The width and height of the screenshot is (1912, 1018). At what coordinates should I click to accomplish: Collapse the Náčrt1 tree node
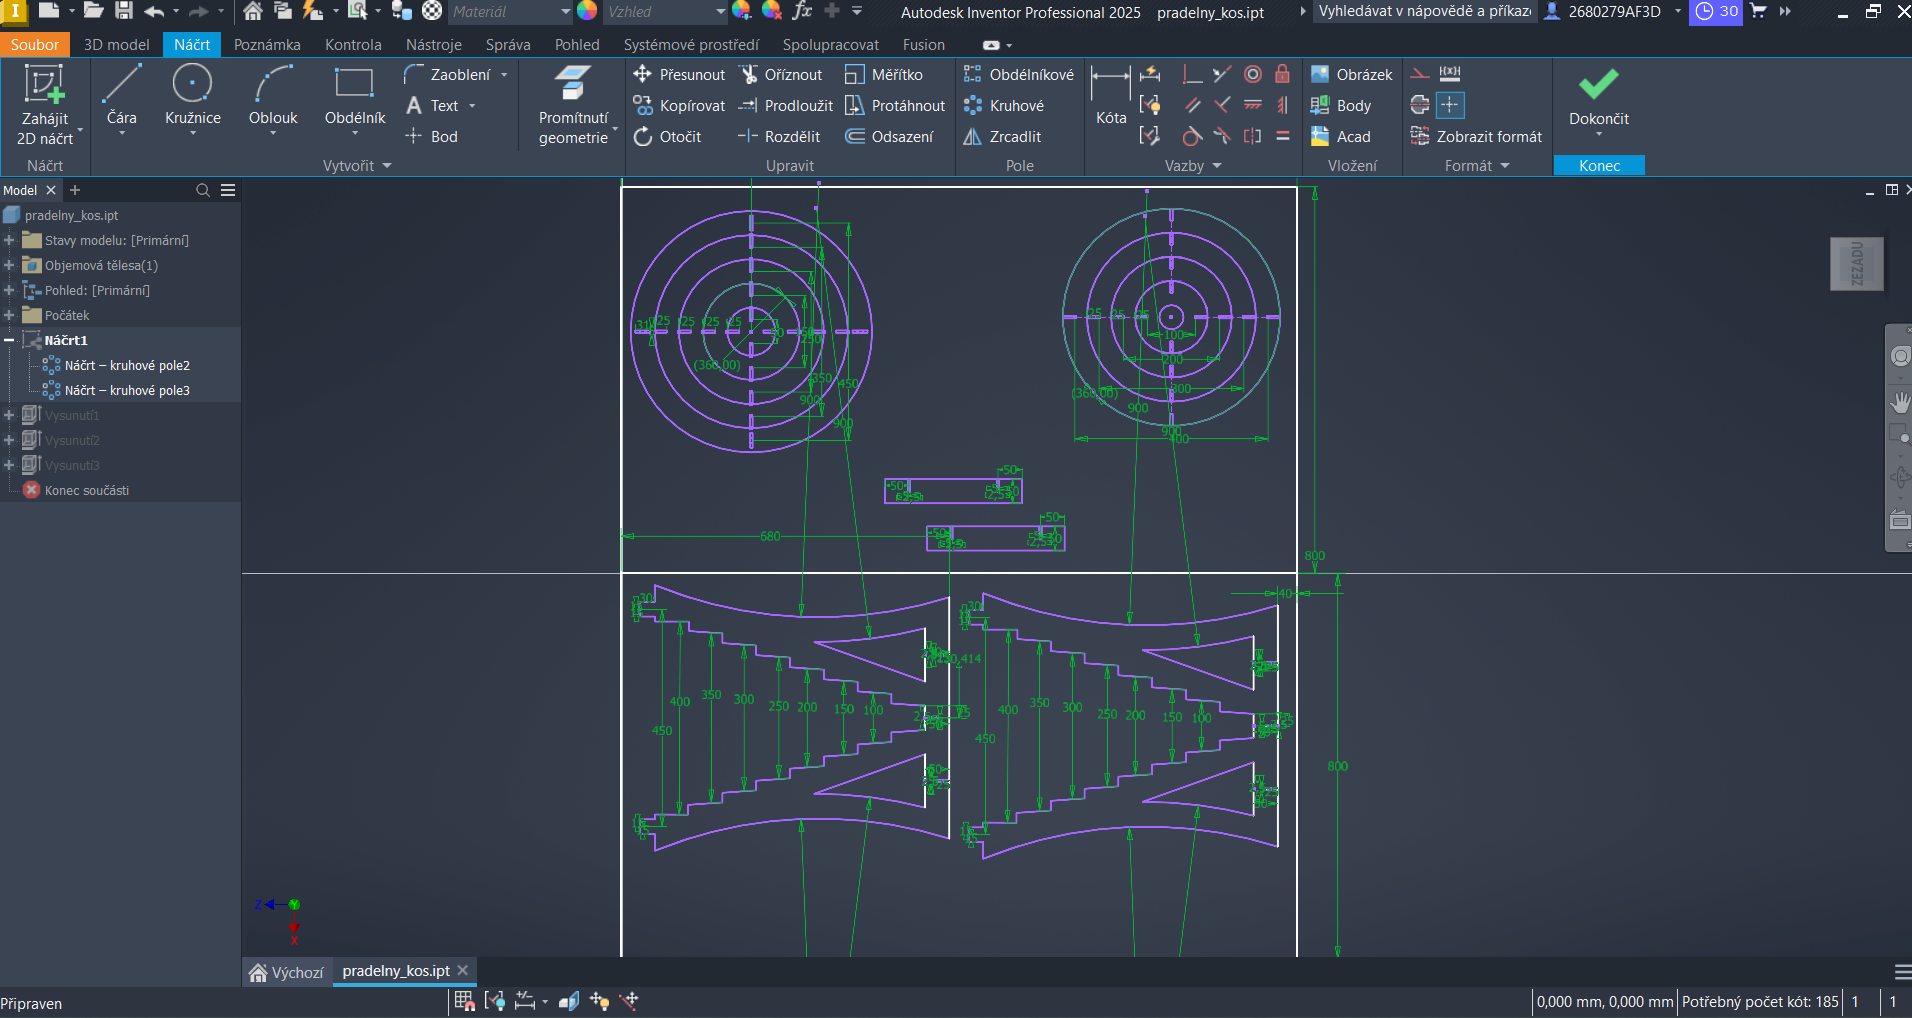coord(9,340)
